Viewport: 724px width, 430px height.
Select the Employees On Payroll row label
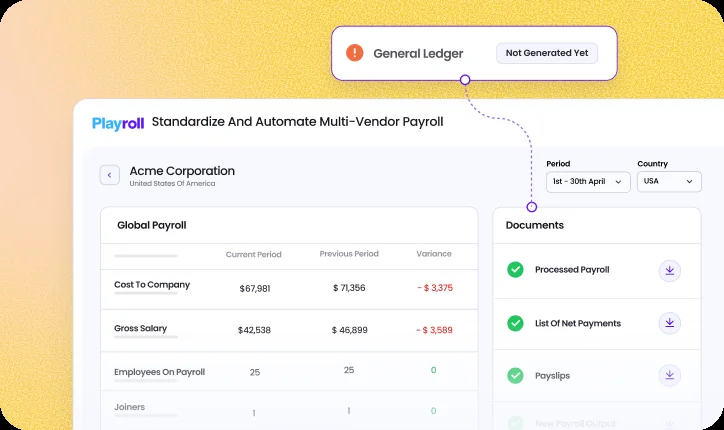pos(159,372)
